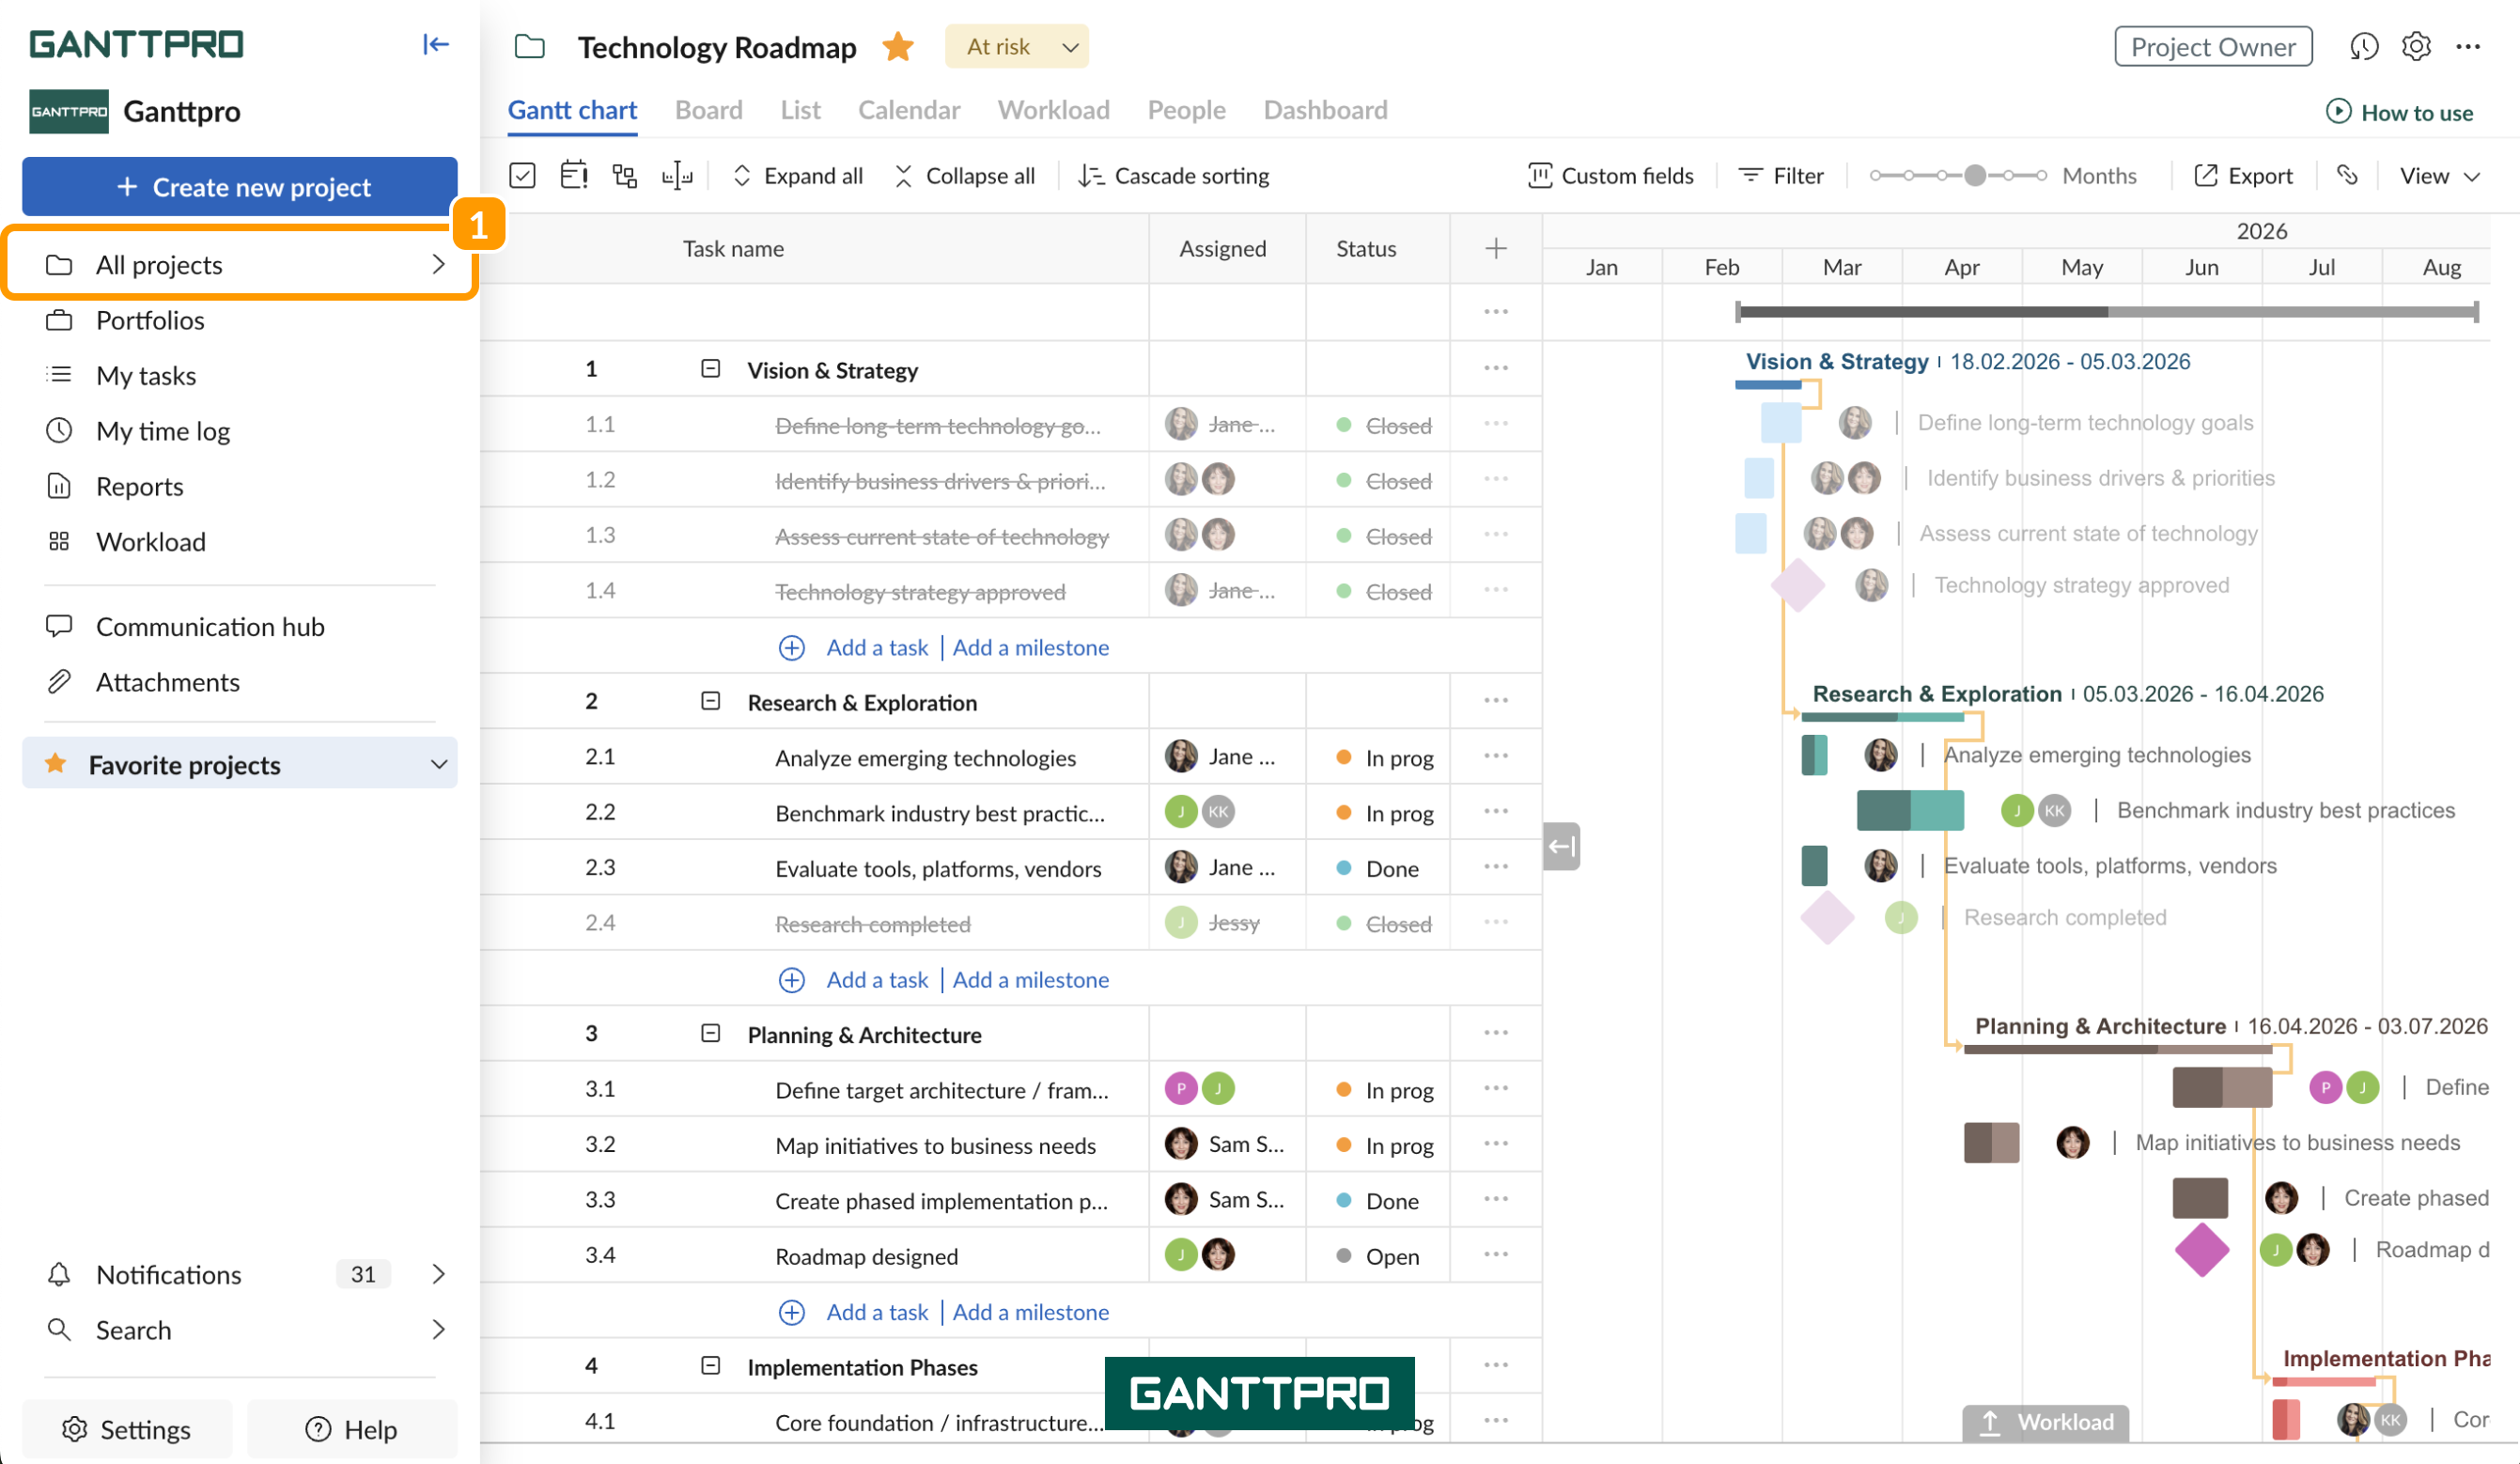Open the Dashboard tab
This screenshot has height=1464, width=2520.
[1325, 110]
